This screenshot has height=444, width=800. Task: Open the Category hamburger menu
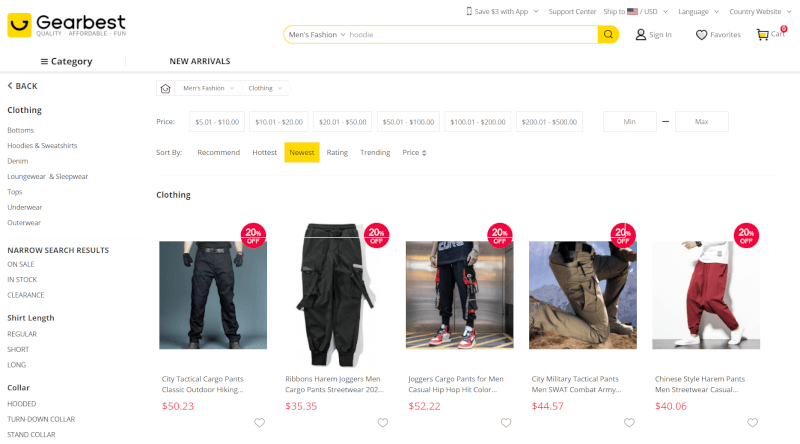click(x=66, y=61)
